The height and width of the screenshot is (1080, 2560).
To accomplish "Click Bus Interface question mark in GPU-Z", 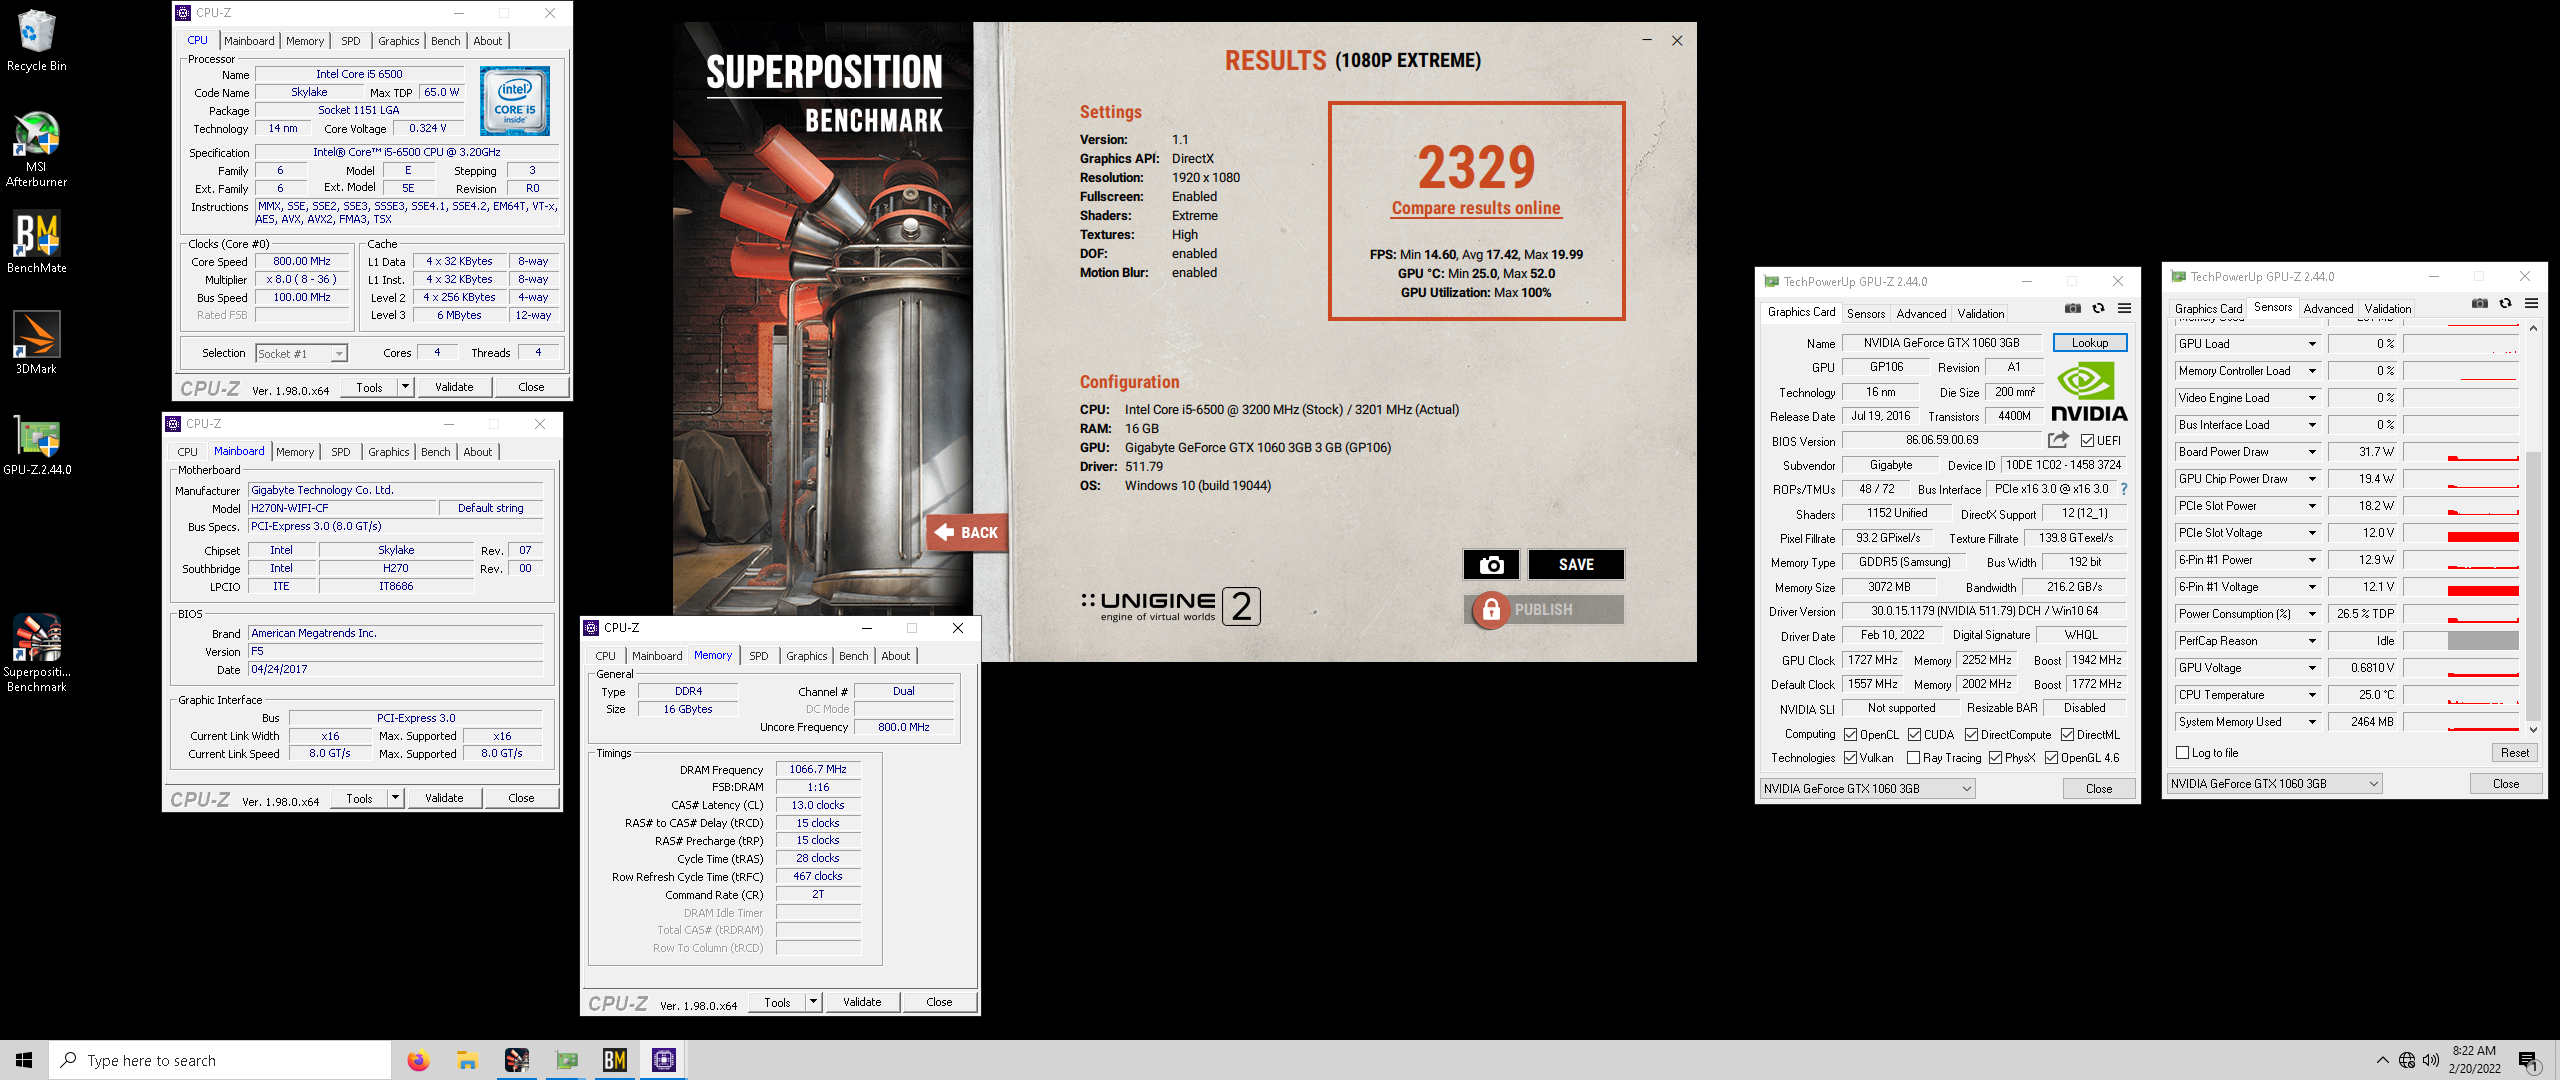I will point(2124,489).
